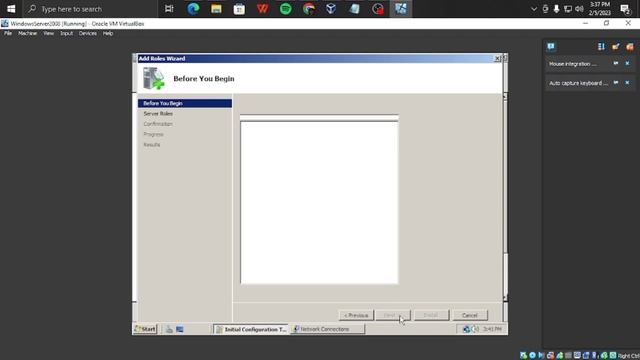Click the orange notification panel icon
Viewport: 640px width, 360px height.
coord(630,47)
